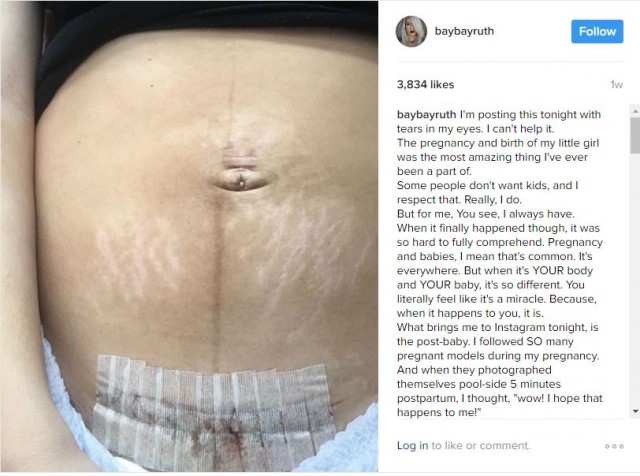Click the post photo
640x476 pixels.
[x=189, y=237]
